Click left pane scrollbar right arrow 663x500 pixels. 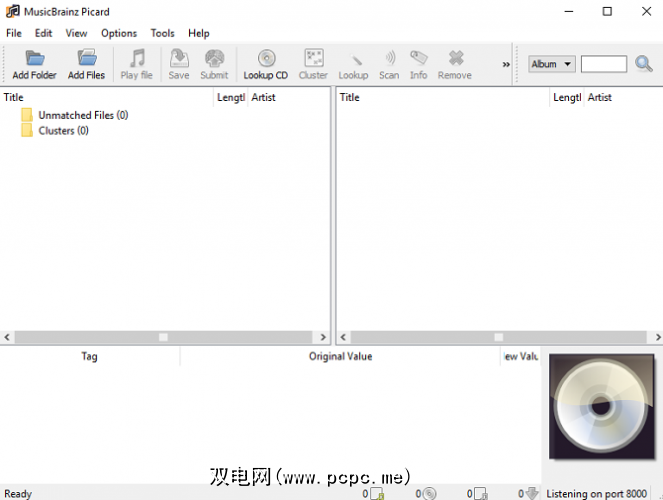323,337
